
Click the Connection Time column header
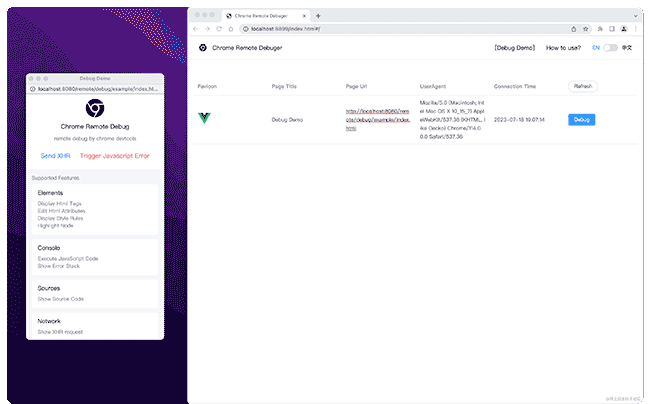point(515,86)
